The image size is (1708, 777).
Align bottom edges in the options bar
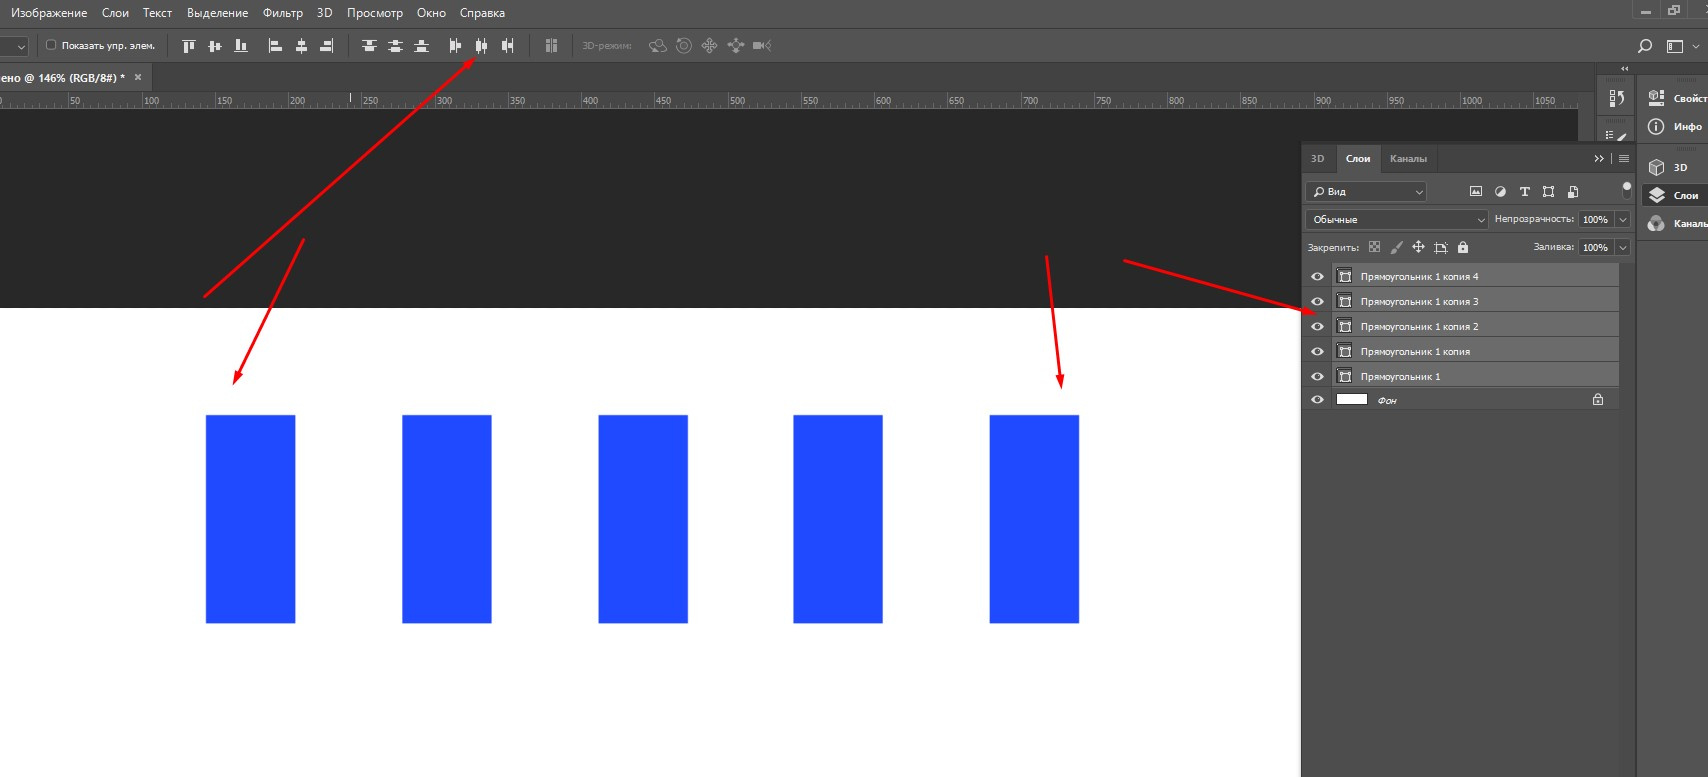tap(241, 46)
